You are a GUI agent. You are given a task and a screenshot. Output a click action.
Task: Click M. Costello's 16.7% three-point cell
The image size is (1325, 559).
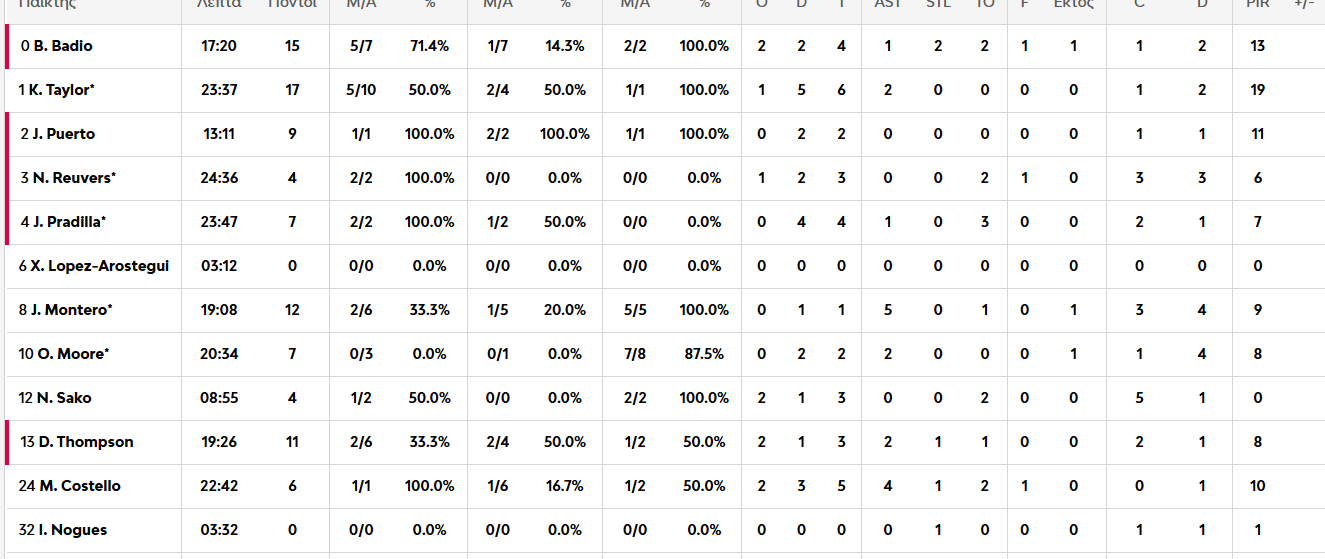click(565, 486)
